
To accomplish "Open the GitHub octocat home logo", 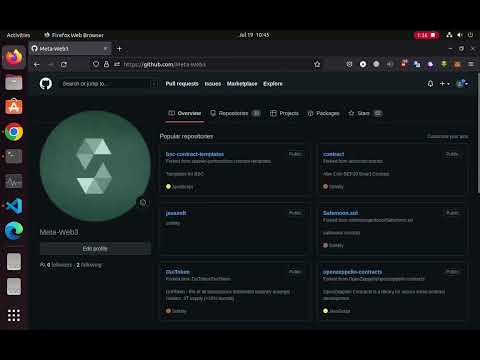I will click(46, 84).
